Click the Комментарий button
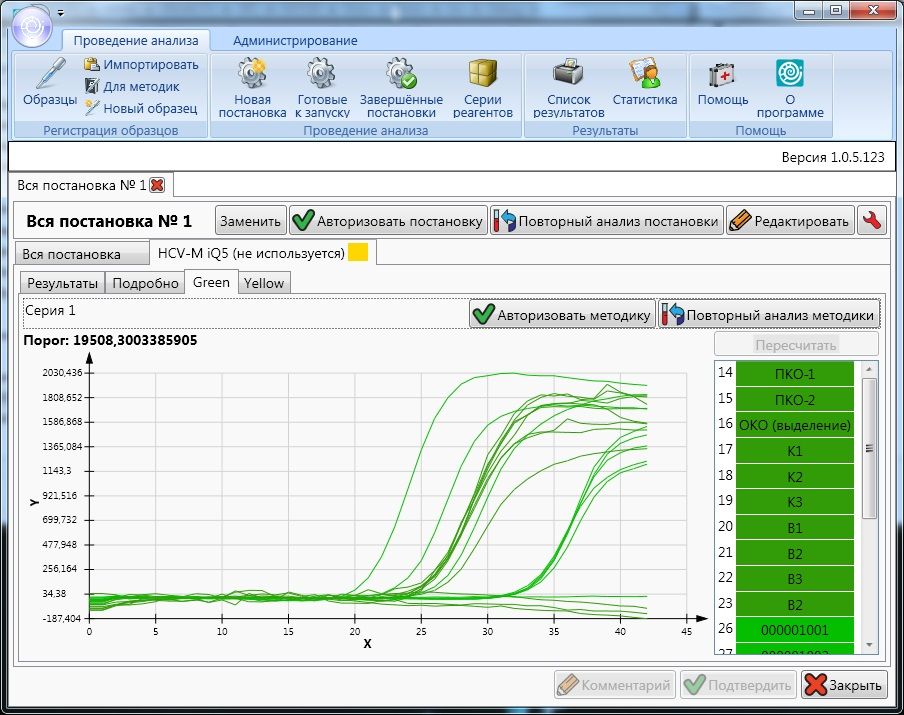 (615, 685)
